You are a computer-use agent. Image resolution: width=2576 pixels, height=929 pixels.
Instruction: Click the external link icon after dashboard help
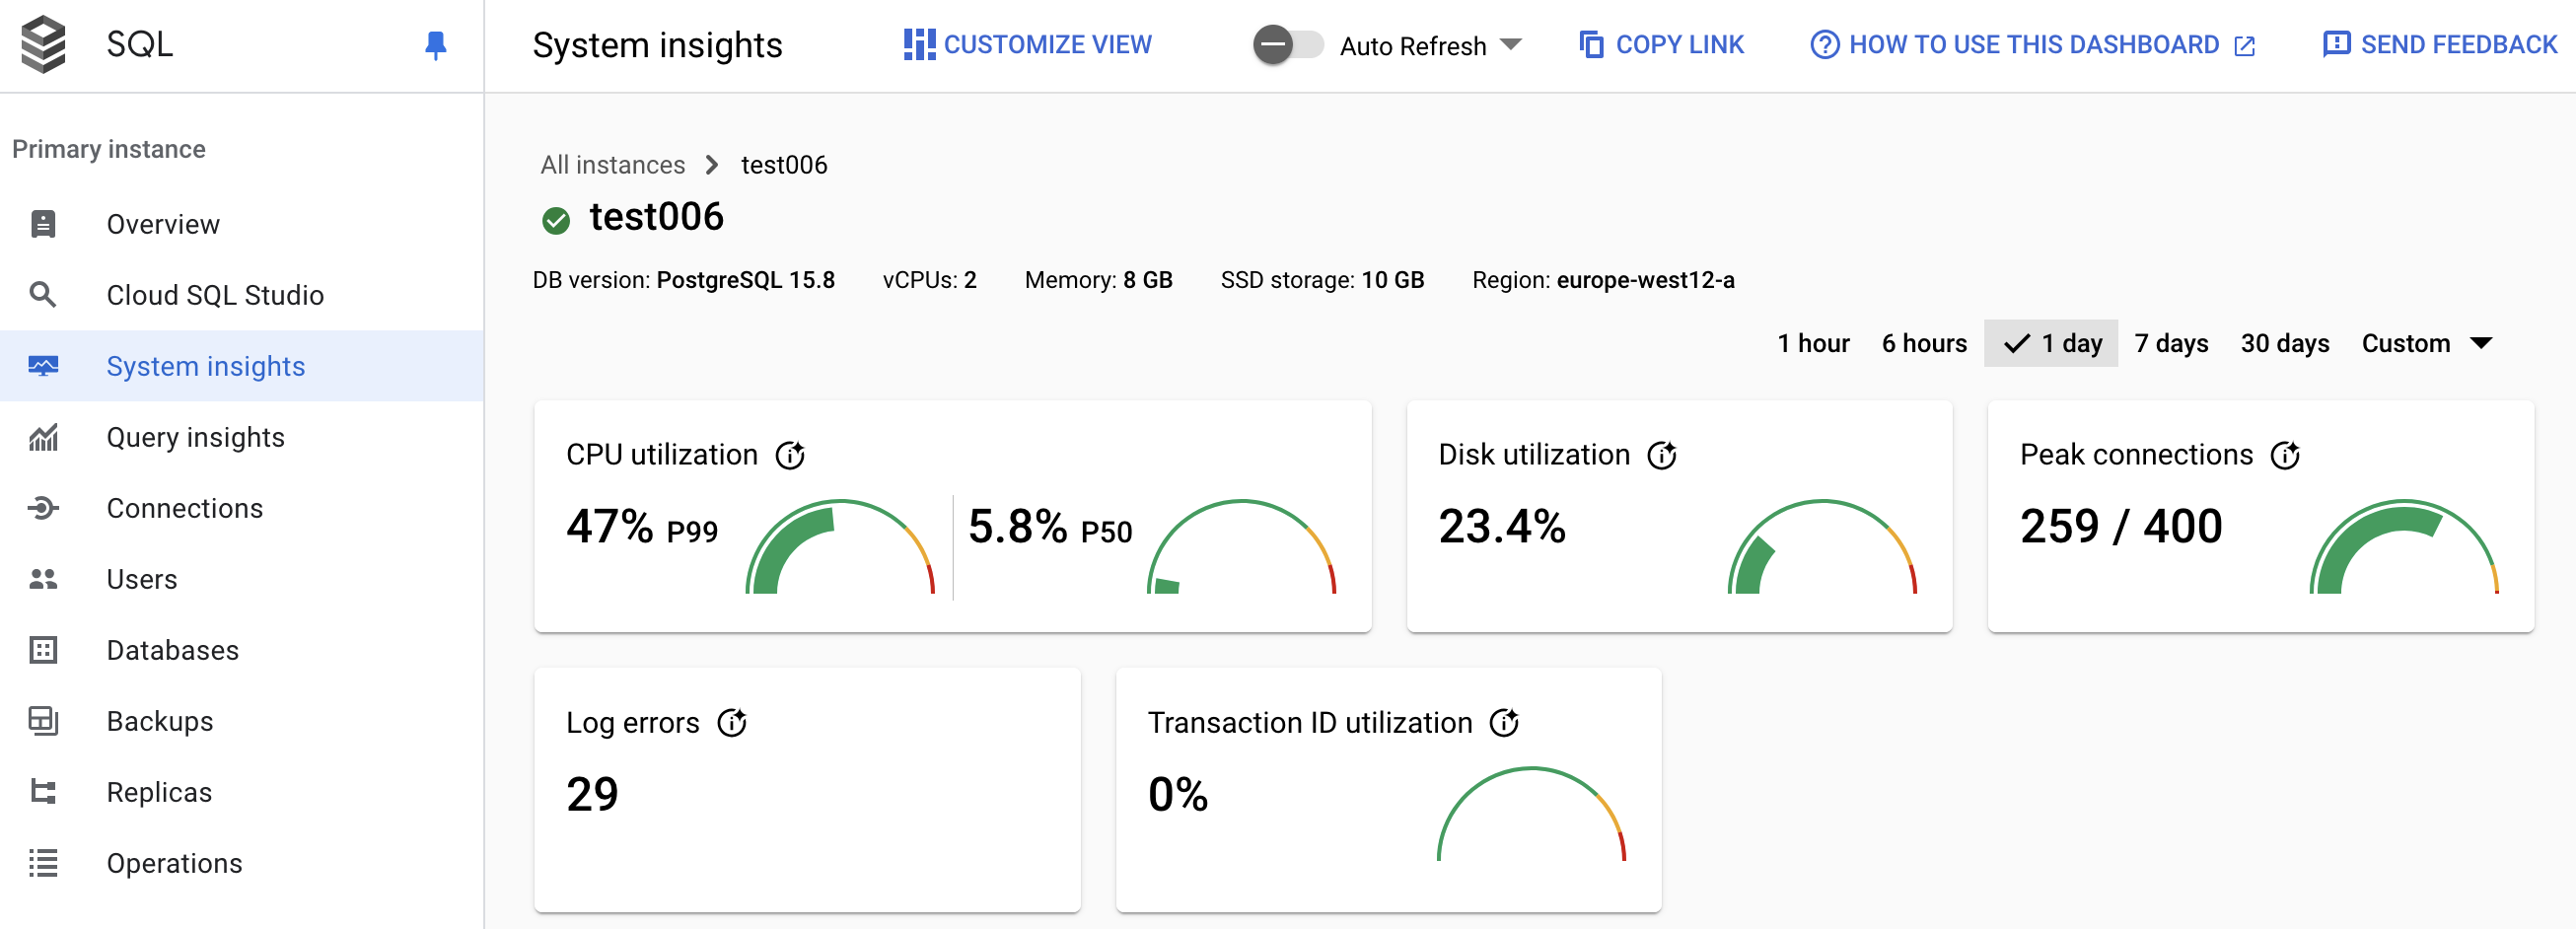click(2245, 46)
